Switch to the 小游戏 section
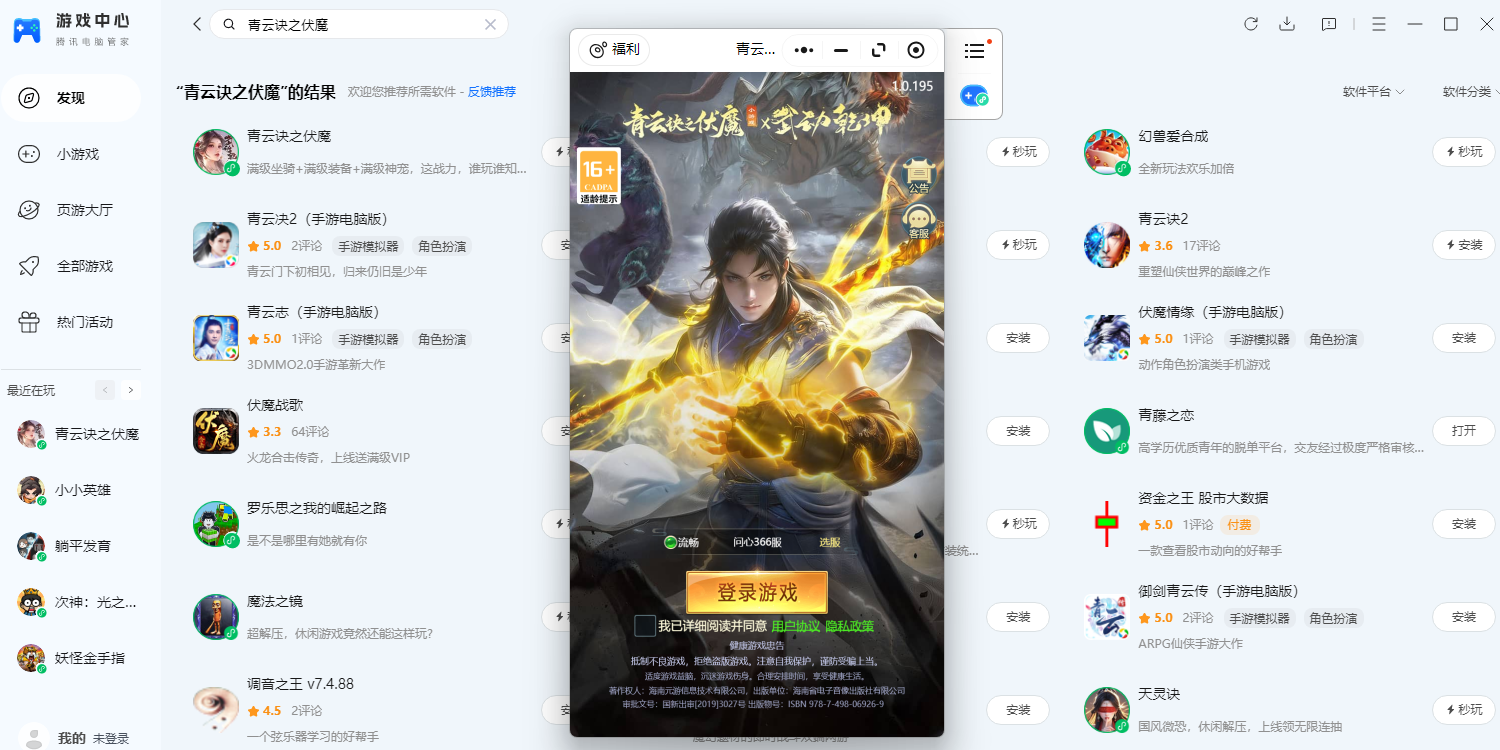The height and width of the screenshot is (750, 1500). click(x=70, y=154)
